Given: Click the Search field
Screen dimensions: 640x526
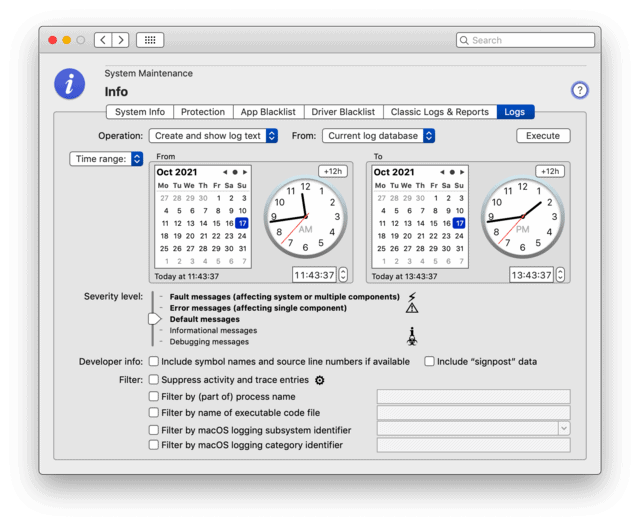Looking at the screenshot, I should pyautogui.click(x=525, y=40).
